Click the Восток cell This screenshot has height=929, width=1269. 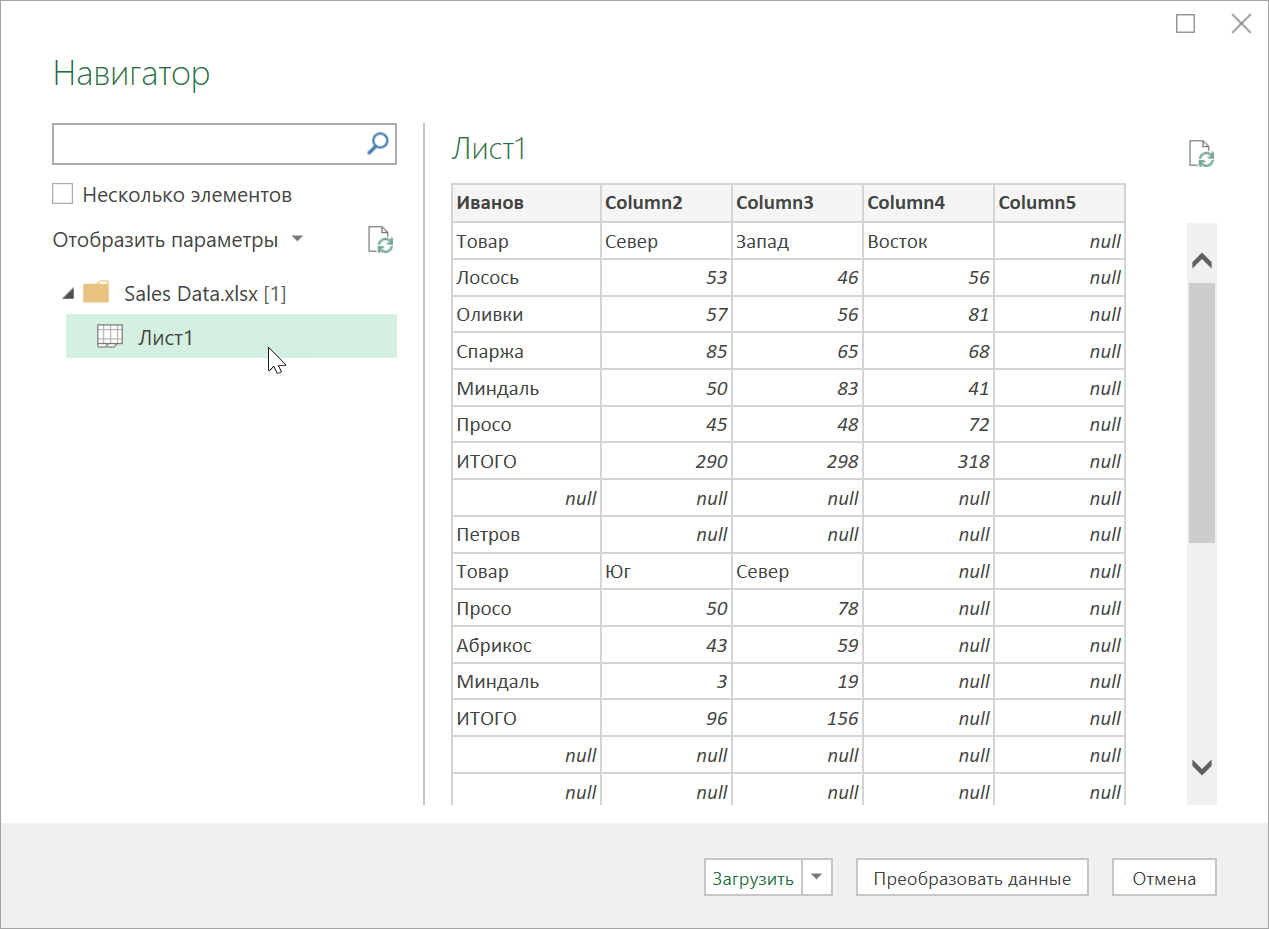click(x=928, y=241)
